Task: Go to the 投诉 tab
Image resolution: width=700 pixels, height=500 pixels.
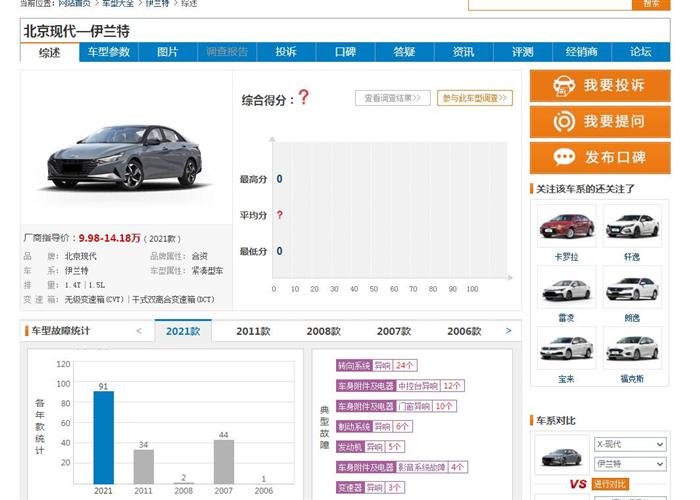Action: click(286, 52)
